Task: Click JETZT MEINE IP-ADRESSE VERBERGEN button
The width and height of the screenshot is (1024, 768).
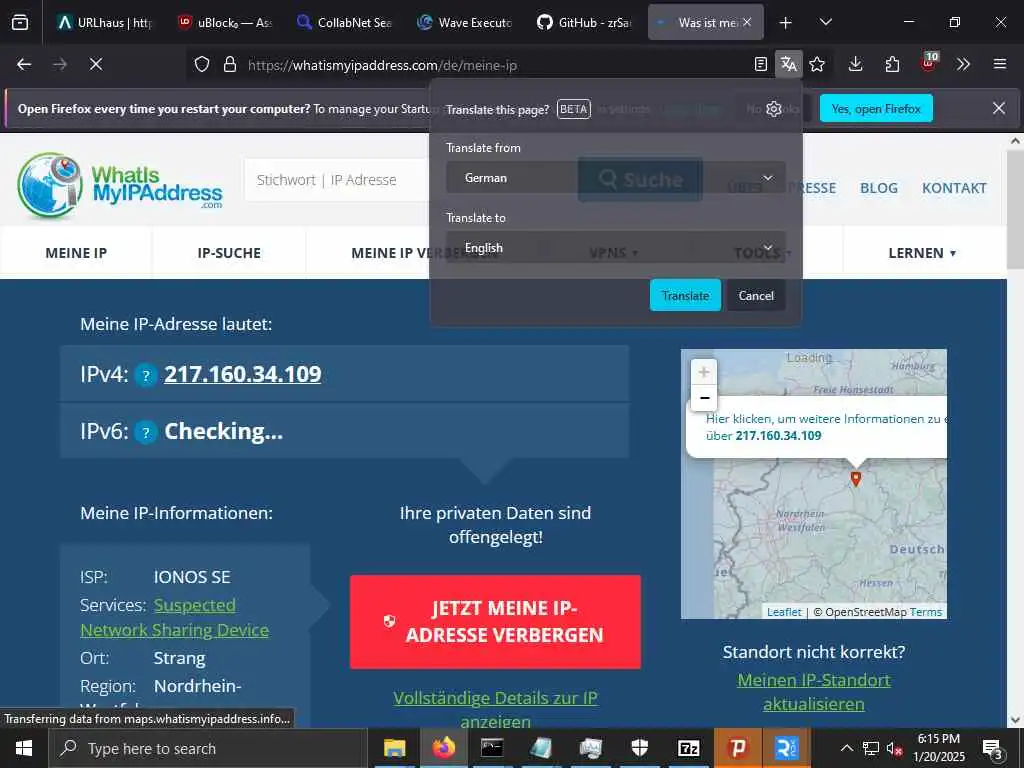Action: (x=495, y=622)
